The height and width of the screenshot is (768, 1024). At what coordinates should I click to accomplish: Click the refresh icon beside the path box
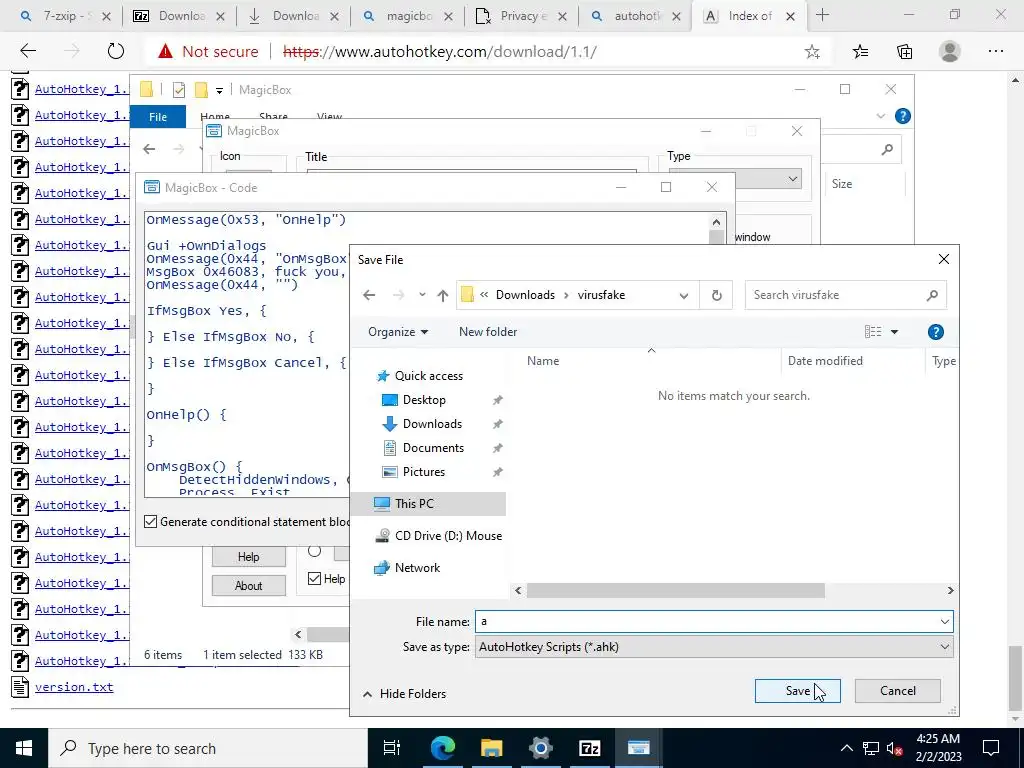tap(716, 295)
